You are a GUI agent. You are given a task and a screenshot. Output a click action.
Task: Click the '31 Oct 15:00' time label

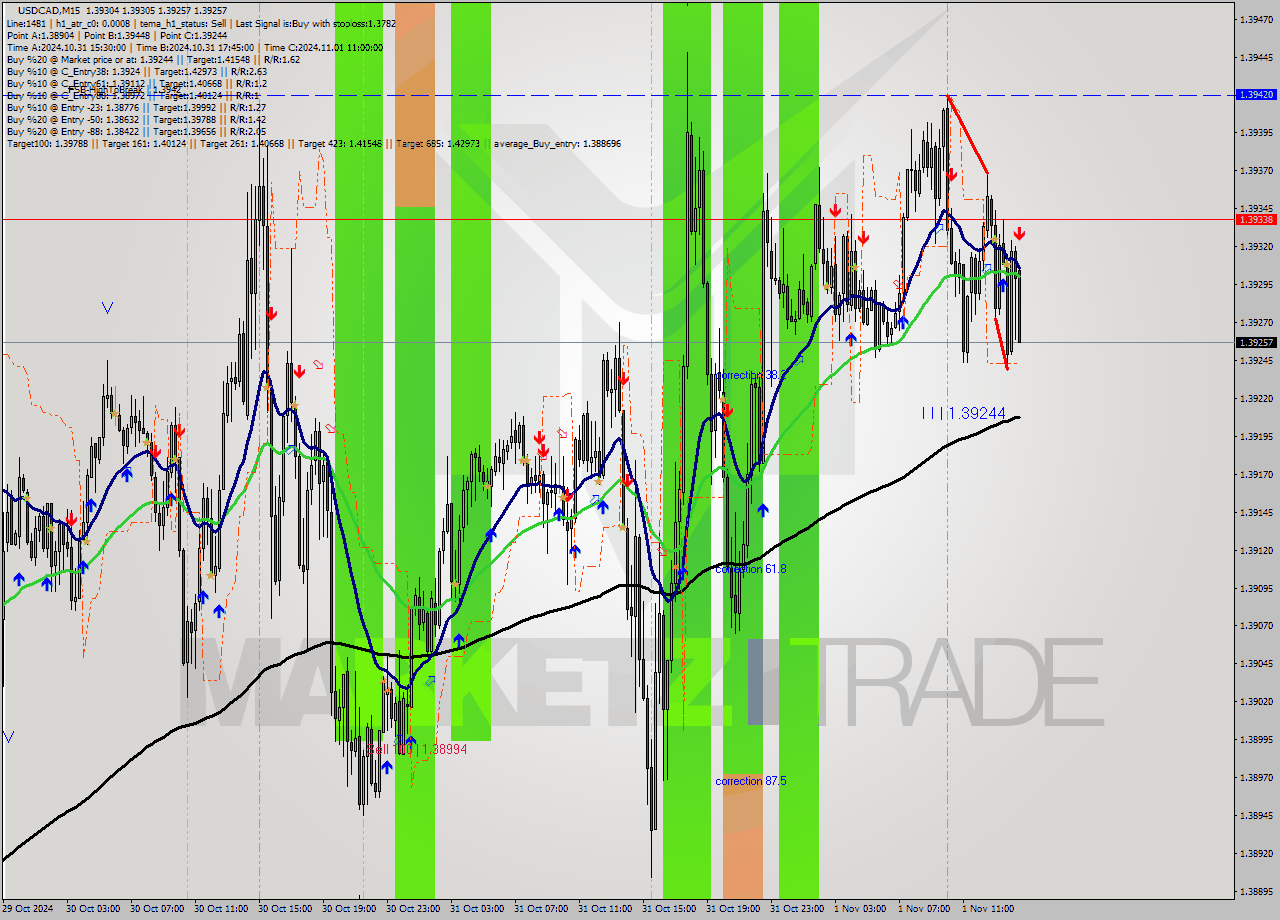[x=669, y=909]
